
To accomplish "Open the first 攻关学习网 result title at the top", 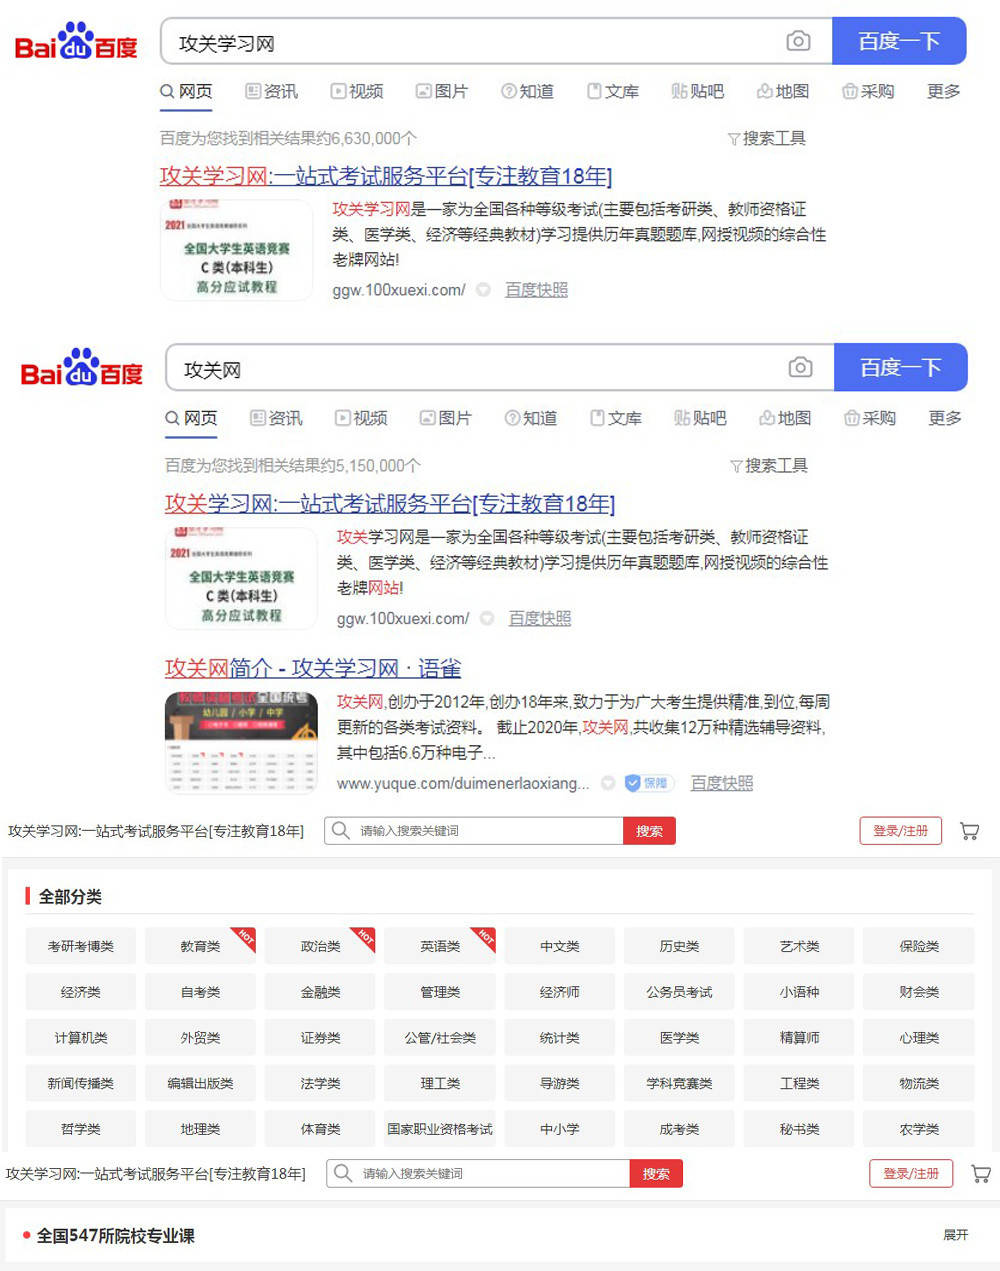I will pyautogui.click(x=386, y=176).
